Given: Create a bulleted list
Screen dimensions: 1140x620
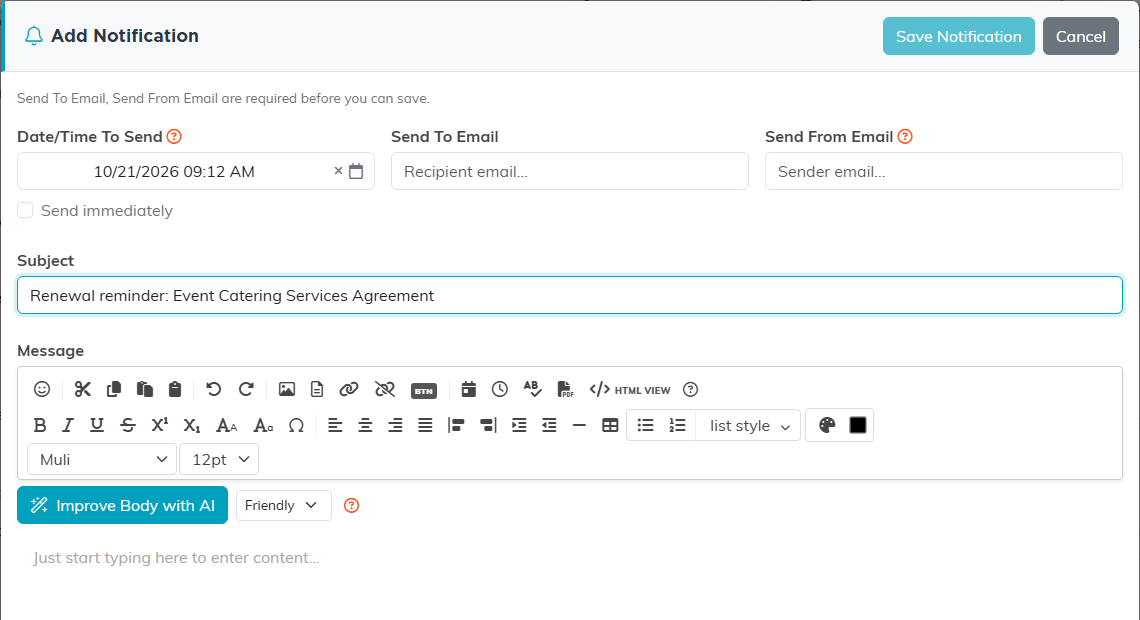Looking at the screenshot, I should (x=645, y=425).
